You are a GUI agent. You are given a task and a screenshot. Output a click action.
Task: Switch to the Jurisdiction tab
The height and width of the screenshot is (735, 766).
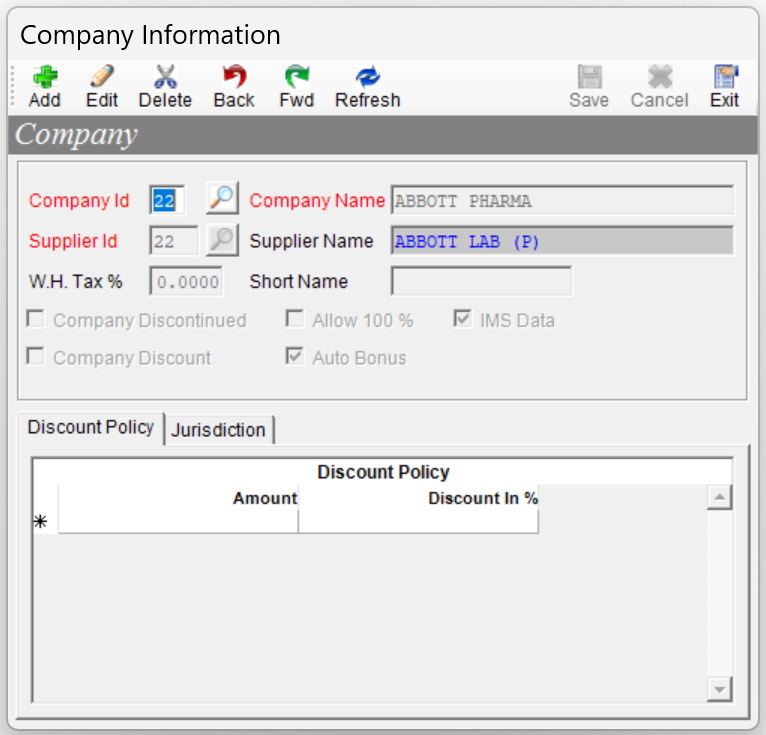click(x=218, y=430)
